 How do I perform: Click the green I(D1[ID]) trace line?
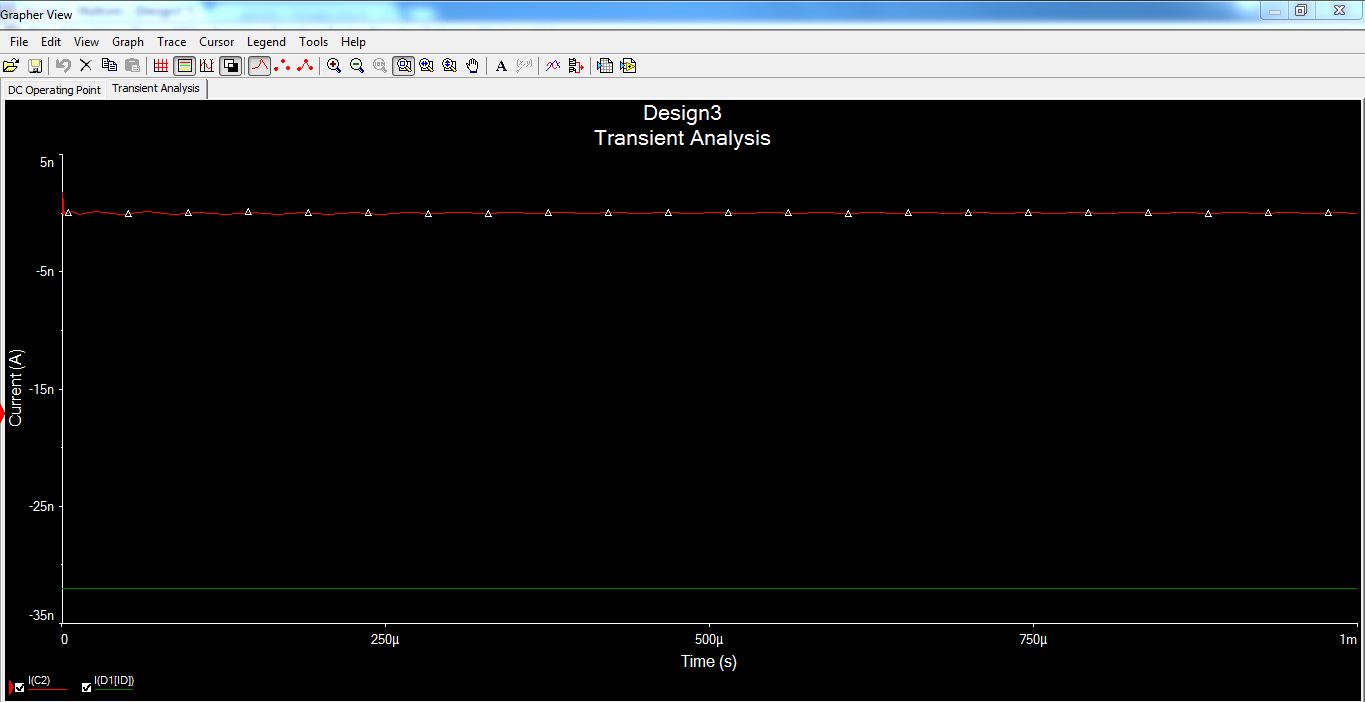pos(709,589)
